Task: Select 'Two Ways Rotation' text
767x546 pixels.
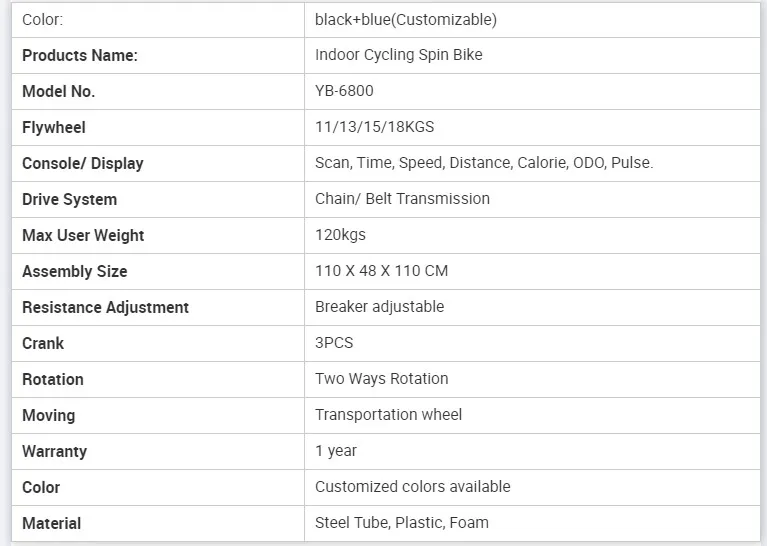Action: pos(382,379)
